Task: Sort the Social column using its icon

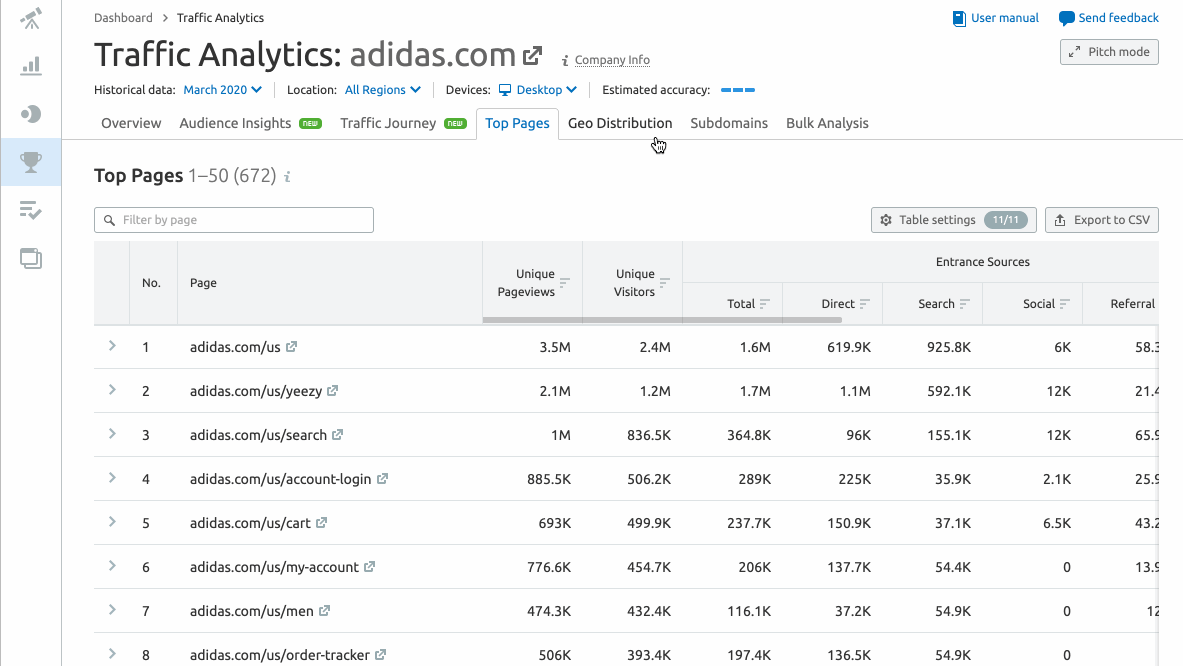Action: [x=1065, y=304]
